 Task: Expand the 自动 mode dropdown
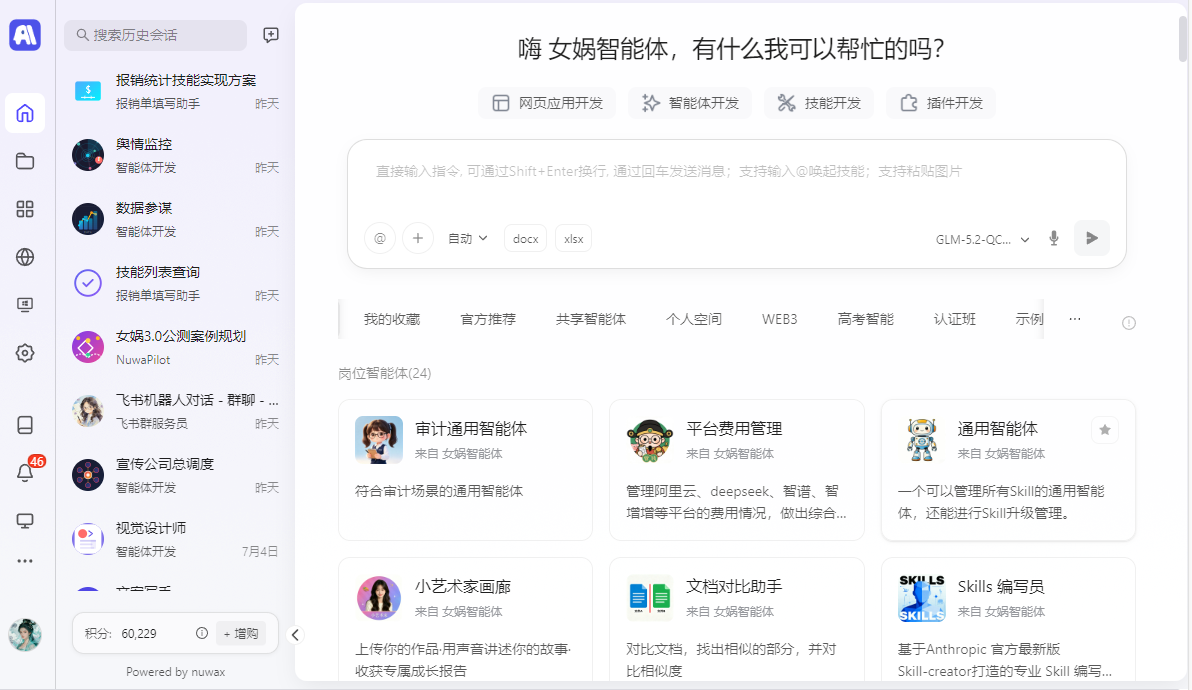[x=468, y=239]
